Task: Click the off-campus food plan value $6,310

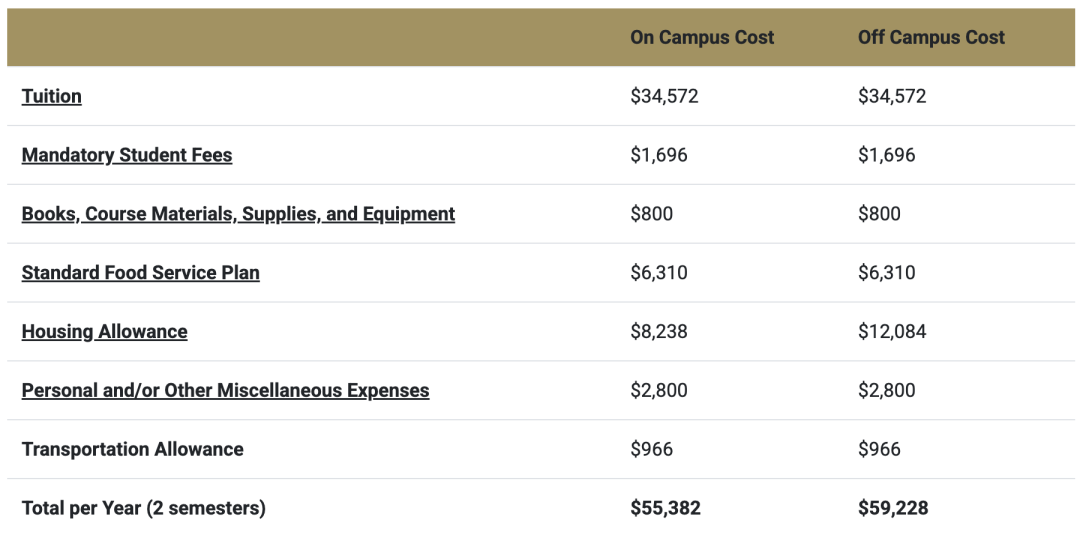Action: (887, 273)
